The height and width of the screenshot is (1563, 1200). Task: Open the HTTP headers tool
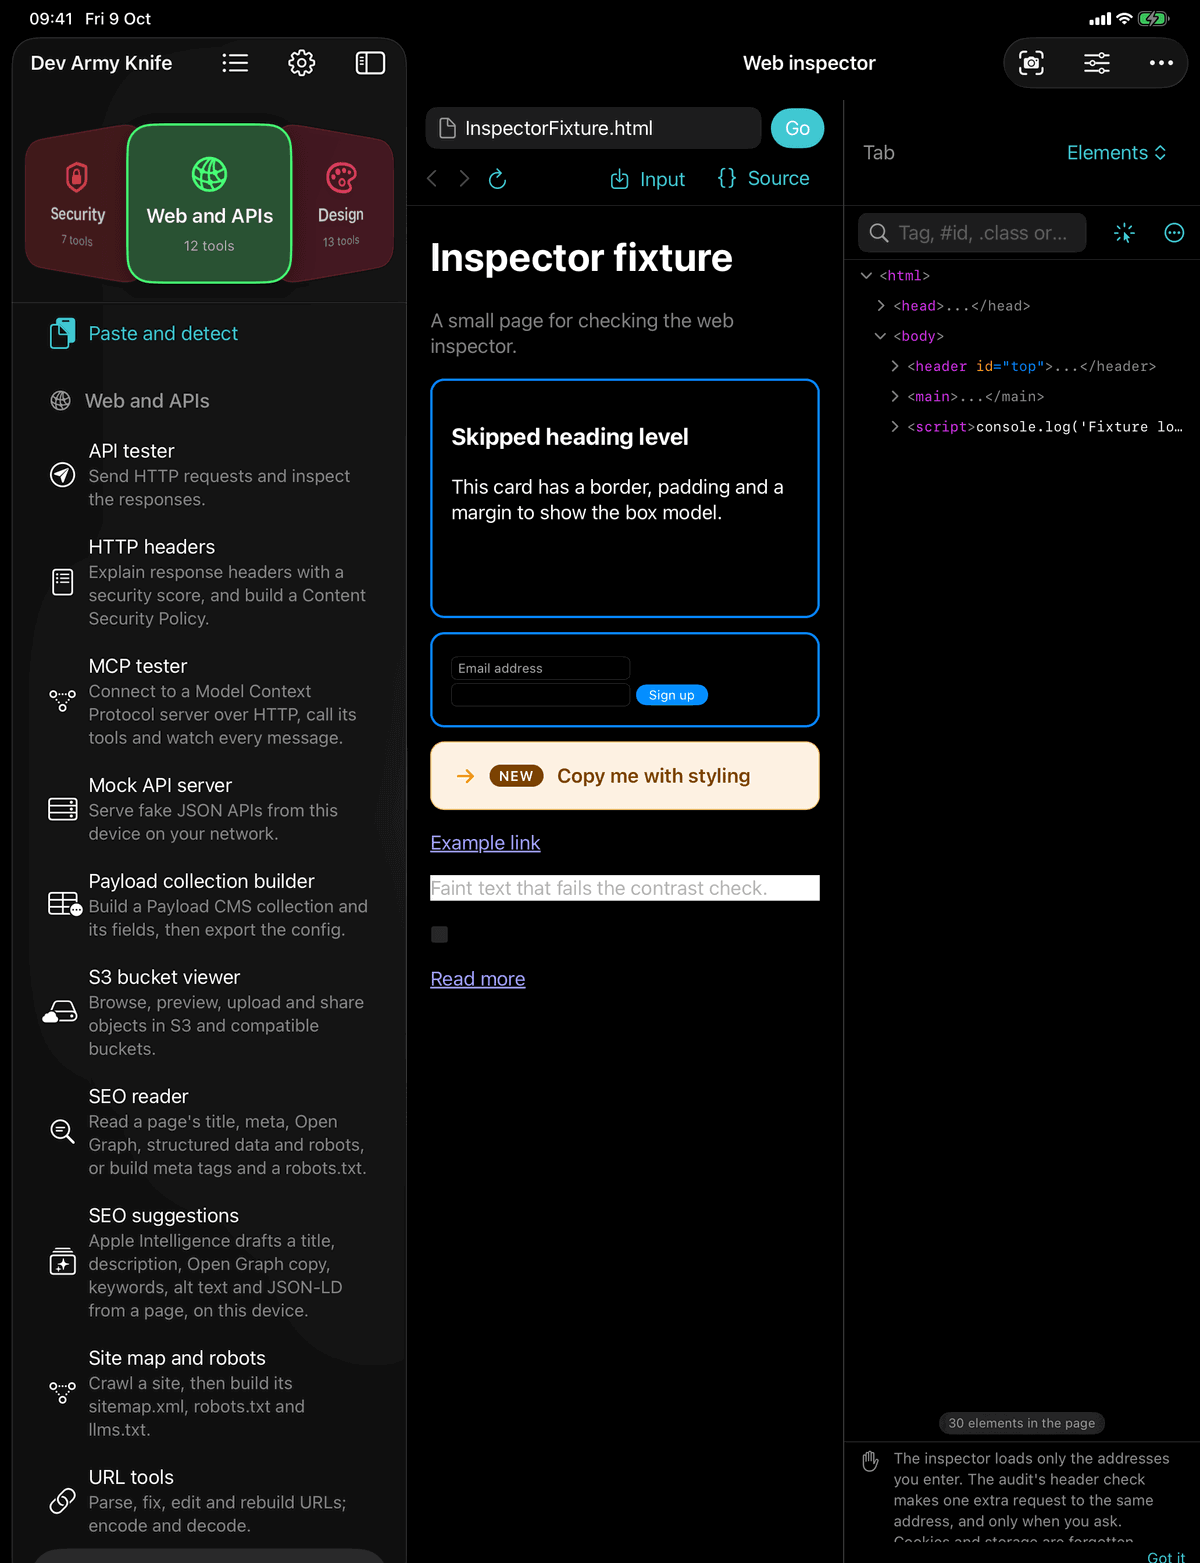click(209, 582)
